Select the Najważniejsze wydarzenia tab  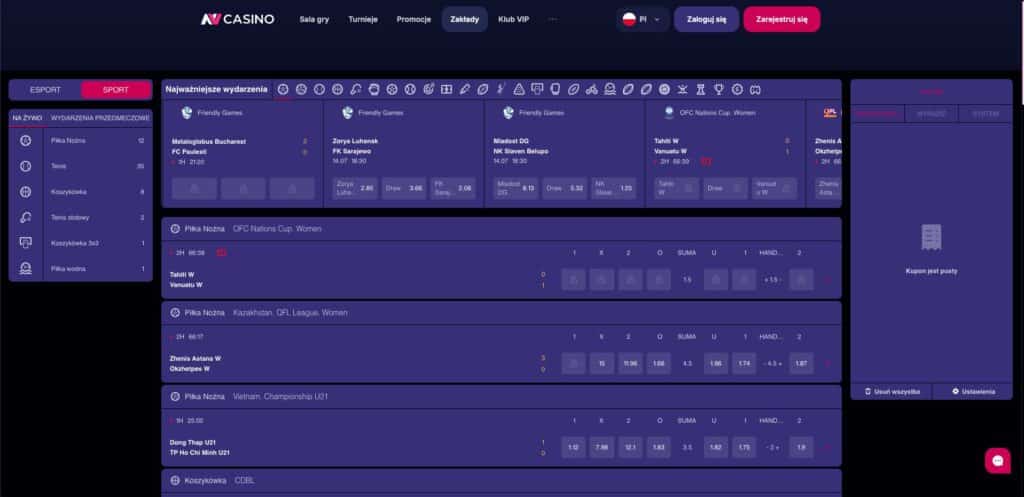[216, 89]
